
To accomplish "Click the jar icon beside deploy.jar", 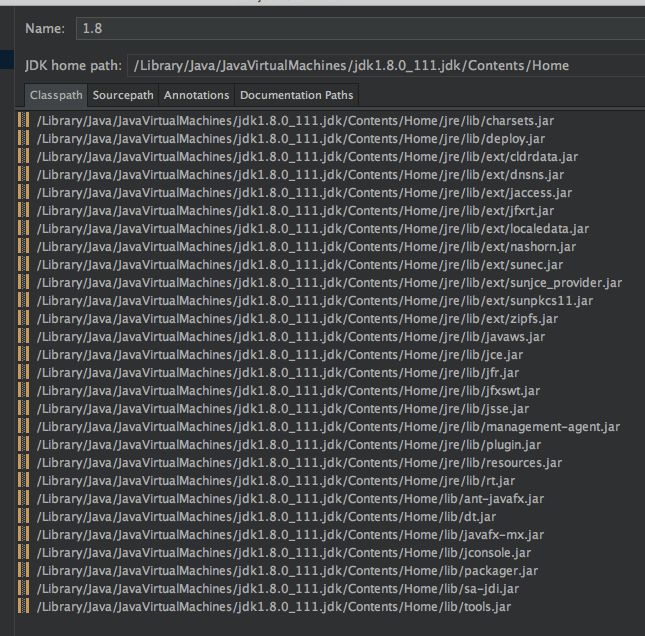I will click(x=24, y=139).
